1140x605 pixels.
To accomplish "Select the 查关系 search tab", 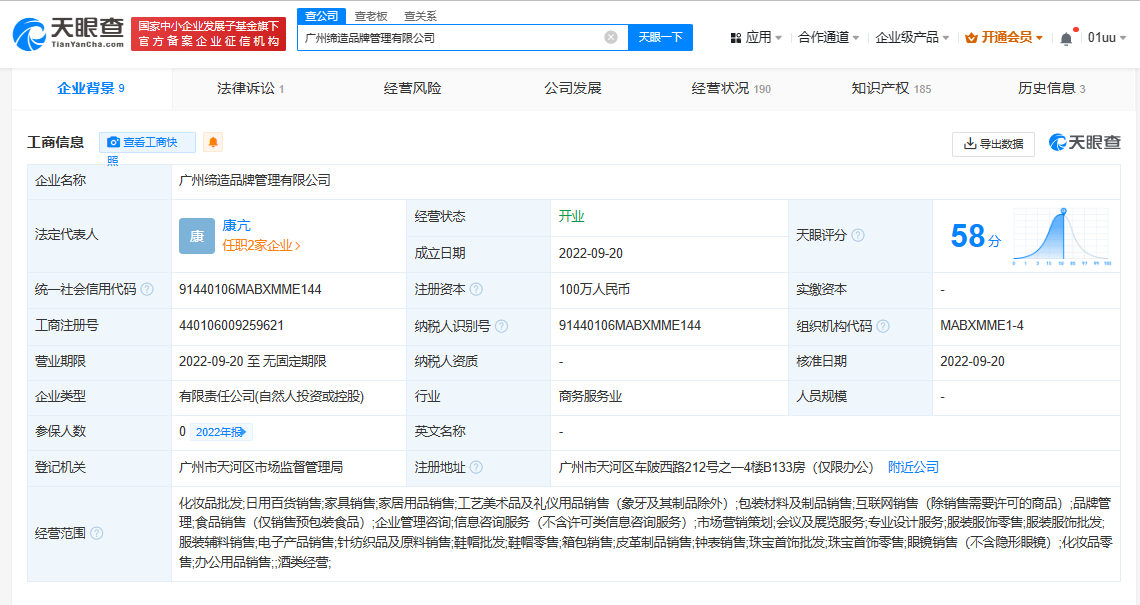I will (420, 16).
